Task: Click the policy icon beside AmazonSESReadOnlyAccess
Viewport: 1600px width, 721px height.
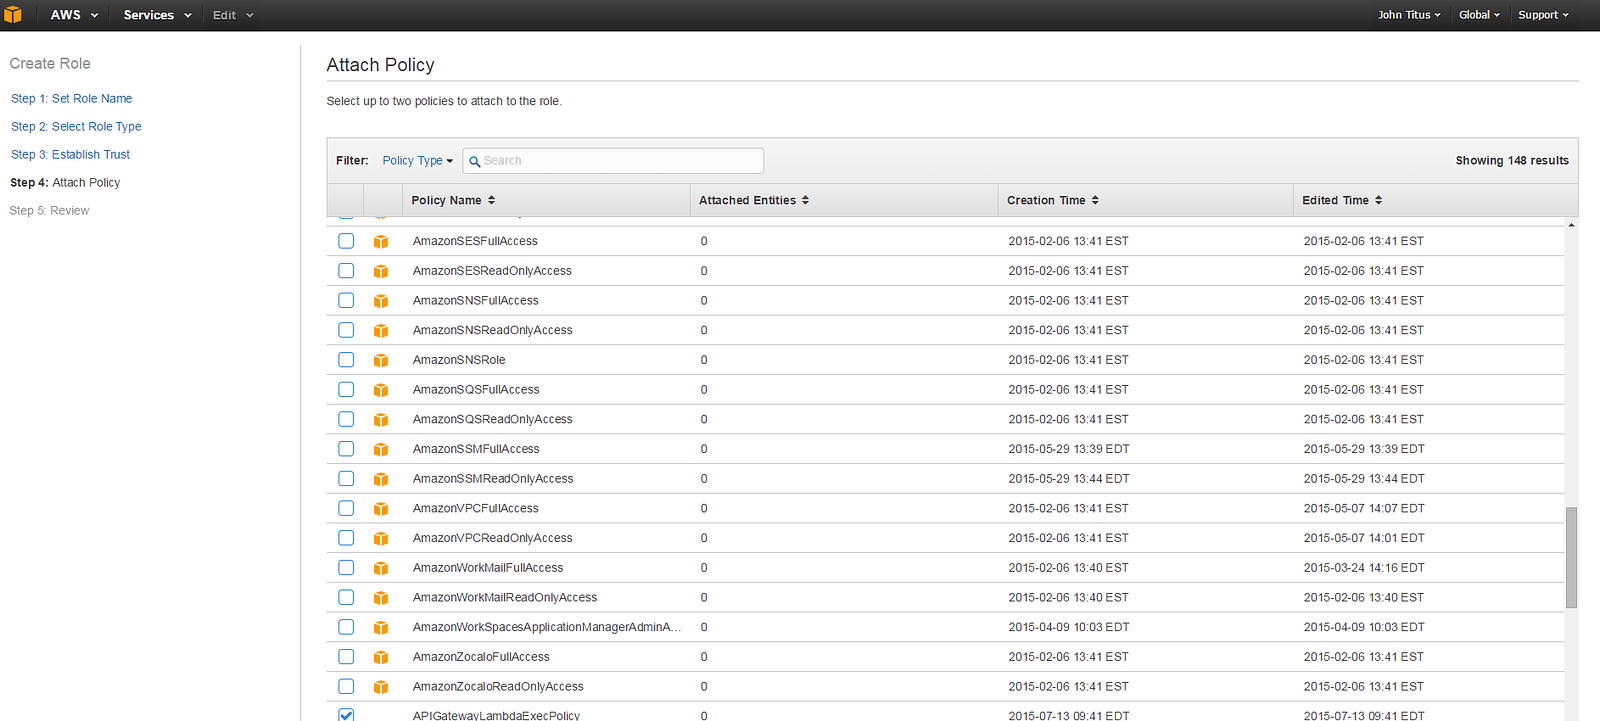Action: click(x=381, y=271)
